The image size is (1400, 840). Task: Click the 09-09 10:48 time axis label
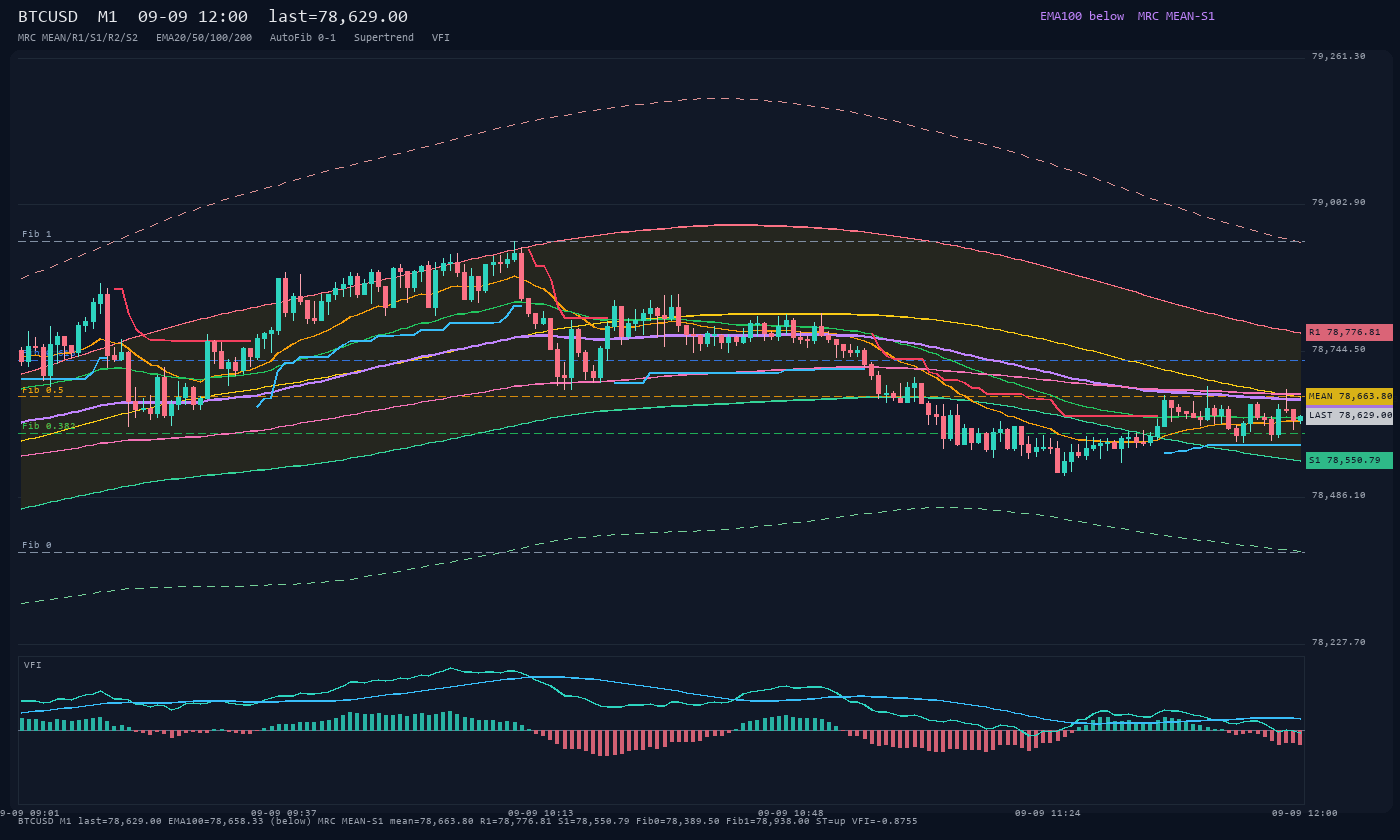[791, 813]
